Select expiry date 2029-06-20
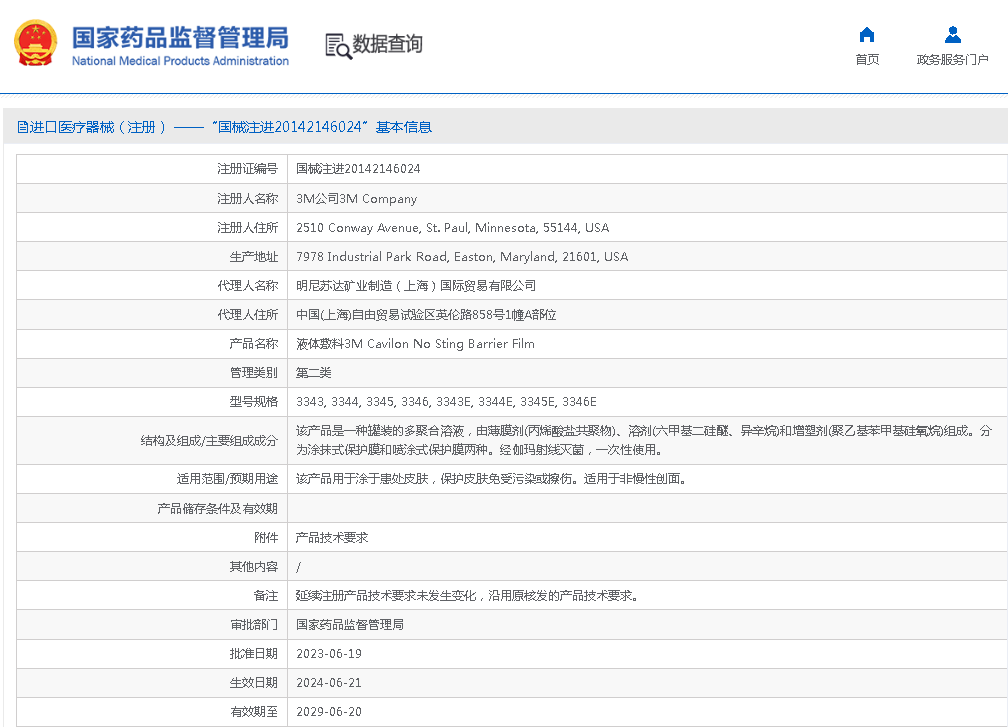Screen dimensions: 1008x727 pos(329,712)
